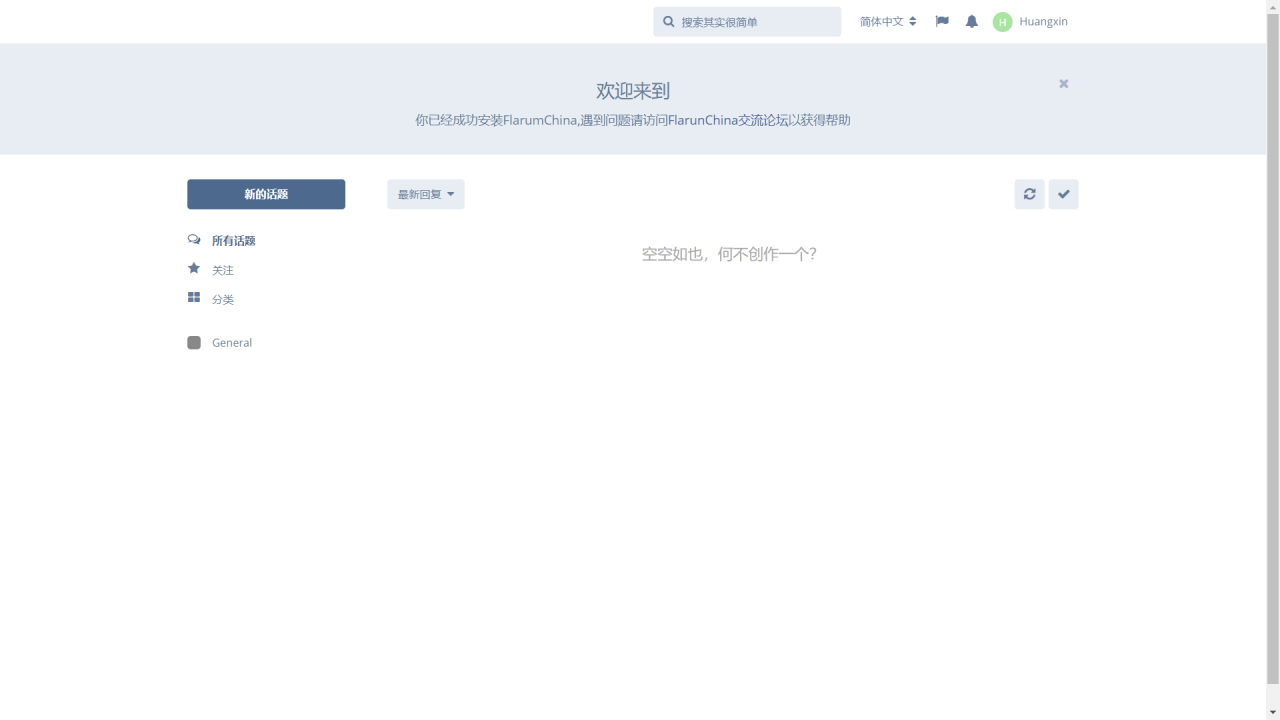The width and height of the screenshot is (1280, 720).
Task: Open the Huangxin user menu
Action: [1030, 22]
